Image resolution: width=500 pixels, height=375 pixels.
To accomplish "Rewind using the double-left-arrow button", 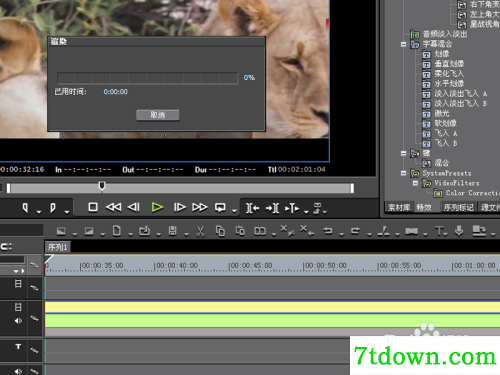I will (x=113, y=207).
